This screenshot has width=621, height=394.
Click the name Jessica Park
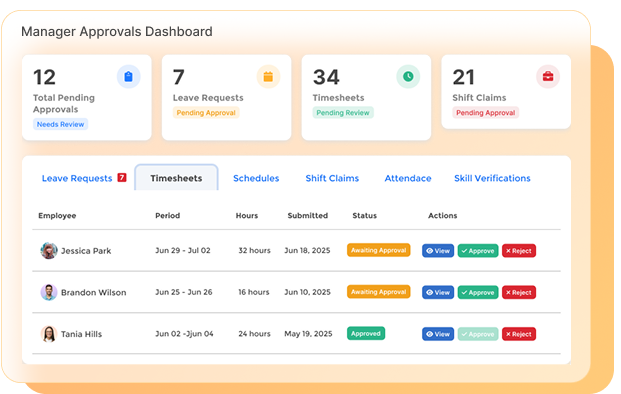[x=86, y=251]
